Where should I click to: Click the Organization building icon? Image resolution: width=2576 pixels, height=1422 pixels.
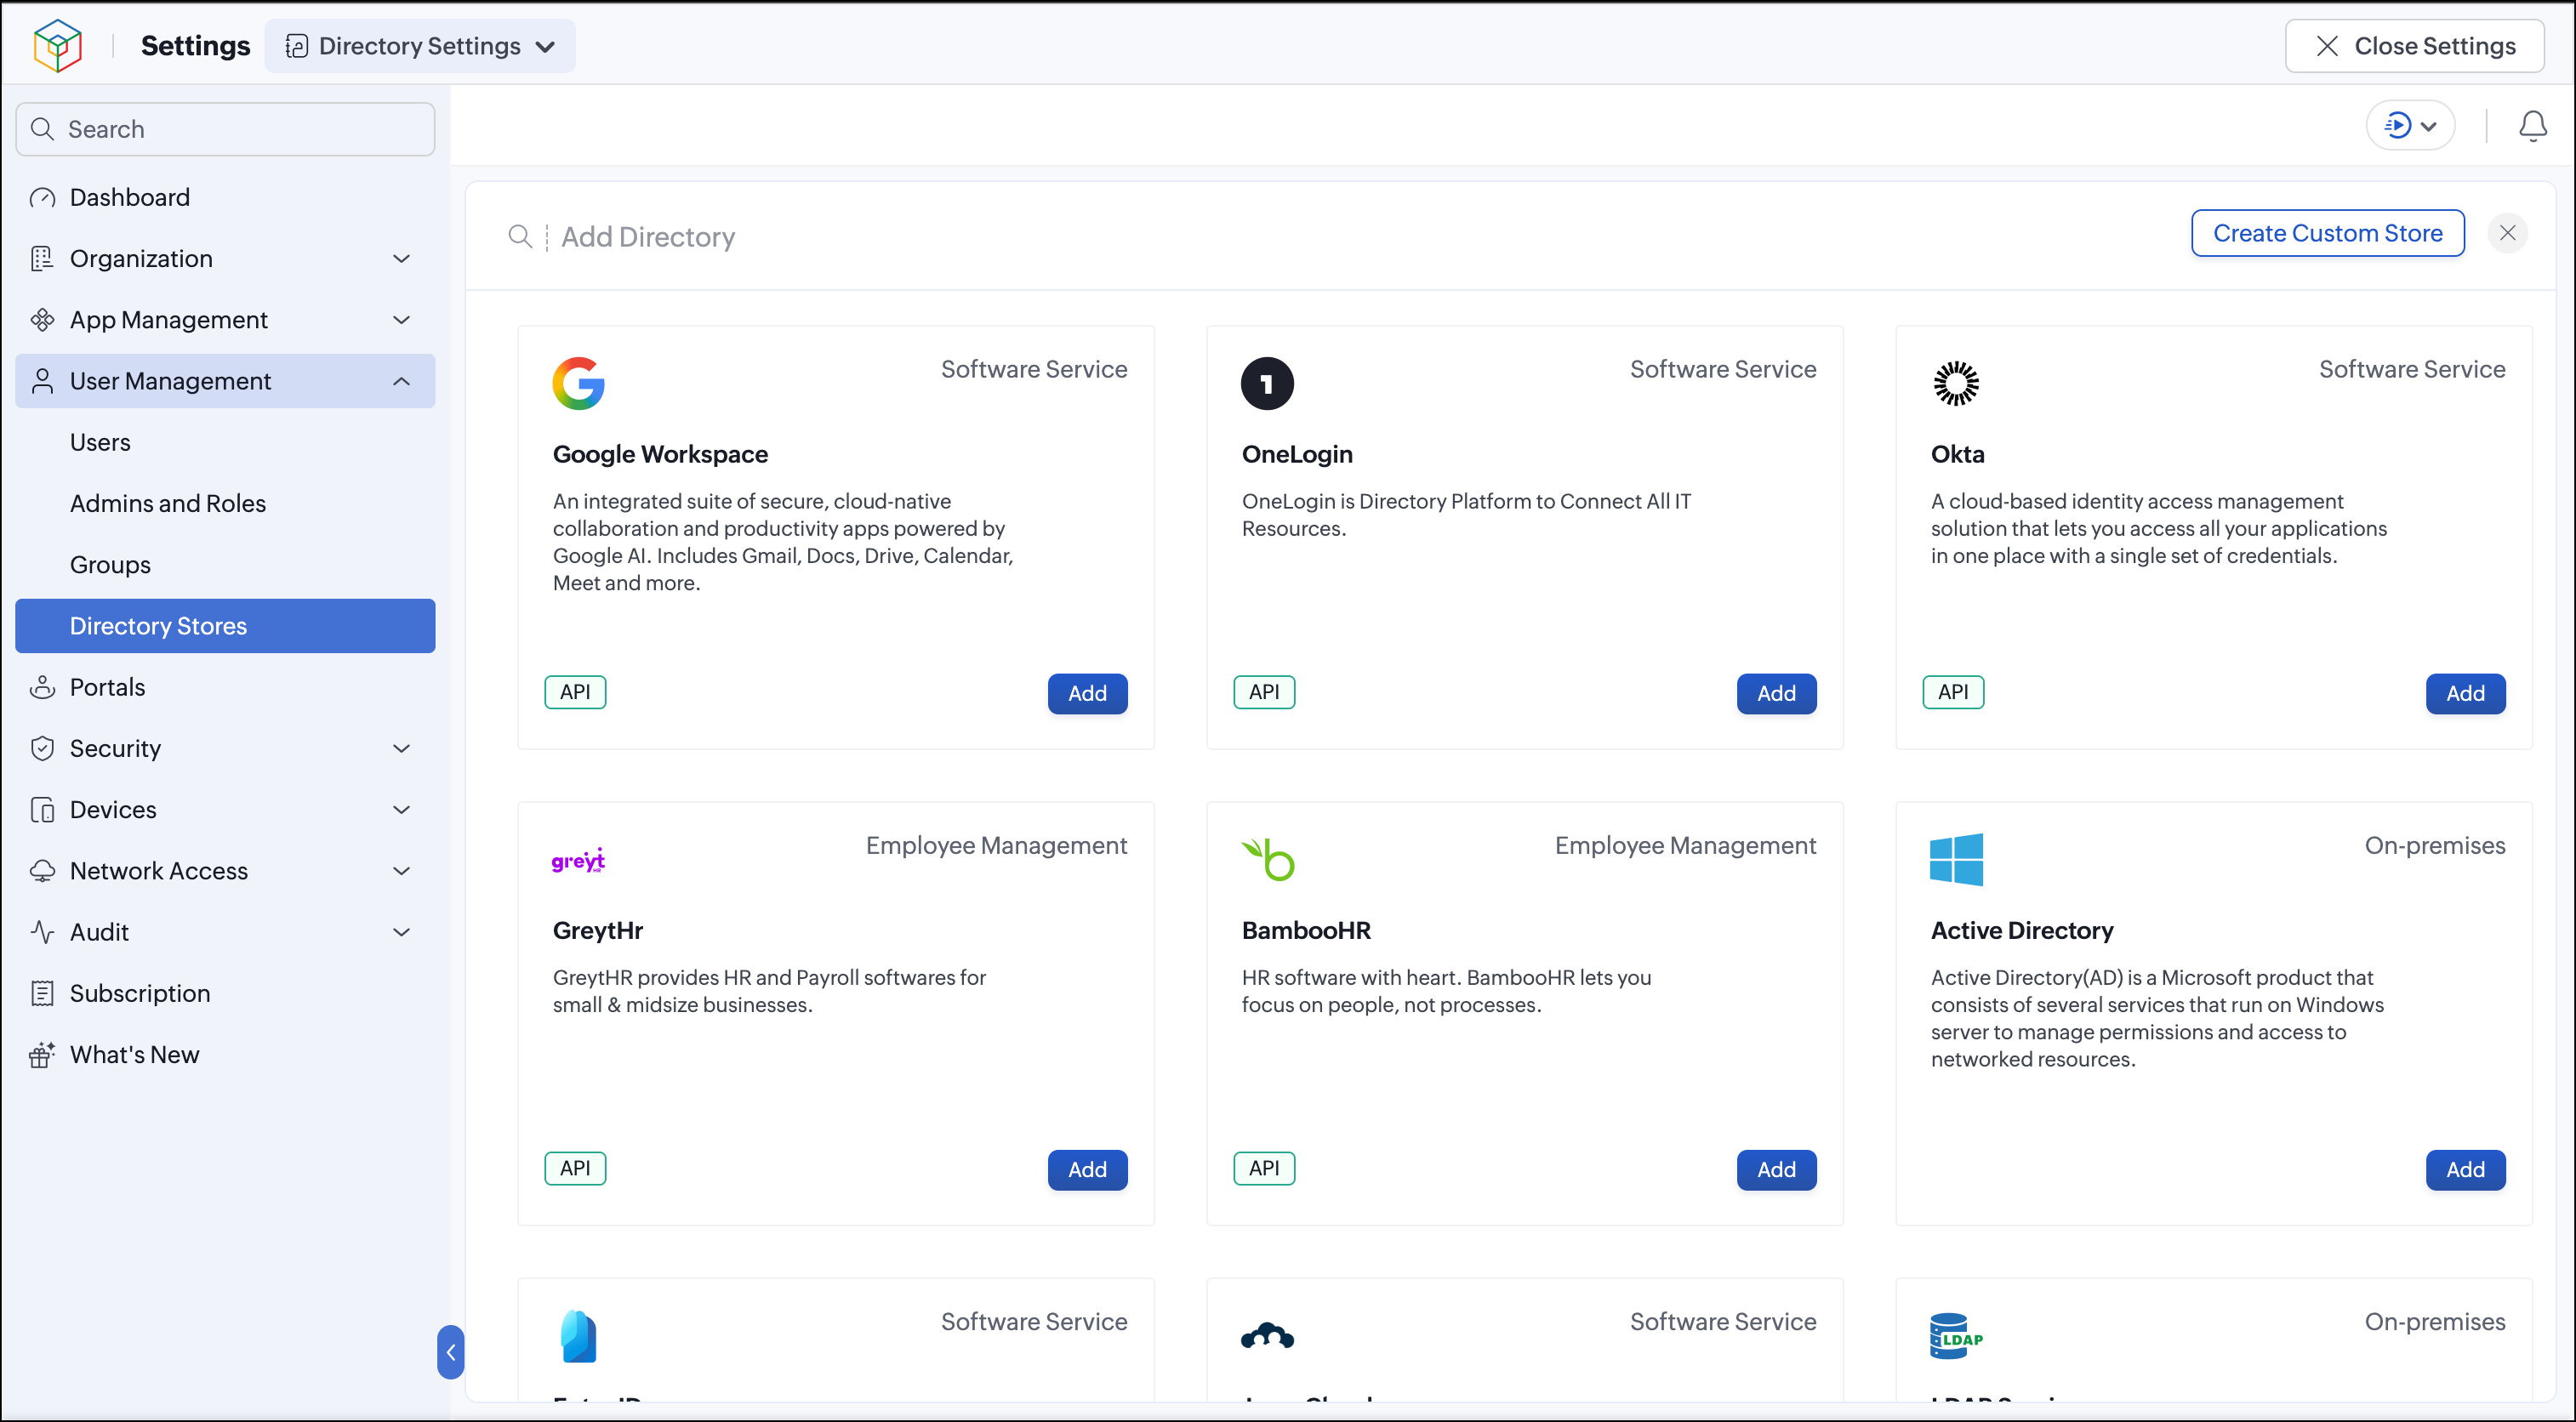42,258
